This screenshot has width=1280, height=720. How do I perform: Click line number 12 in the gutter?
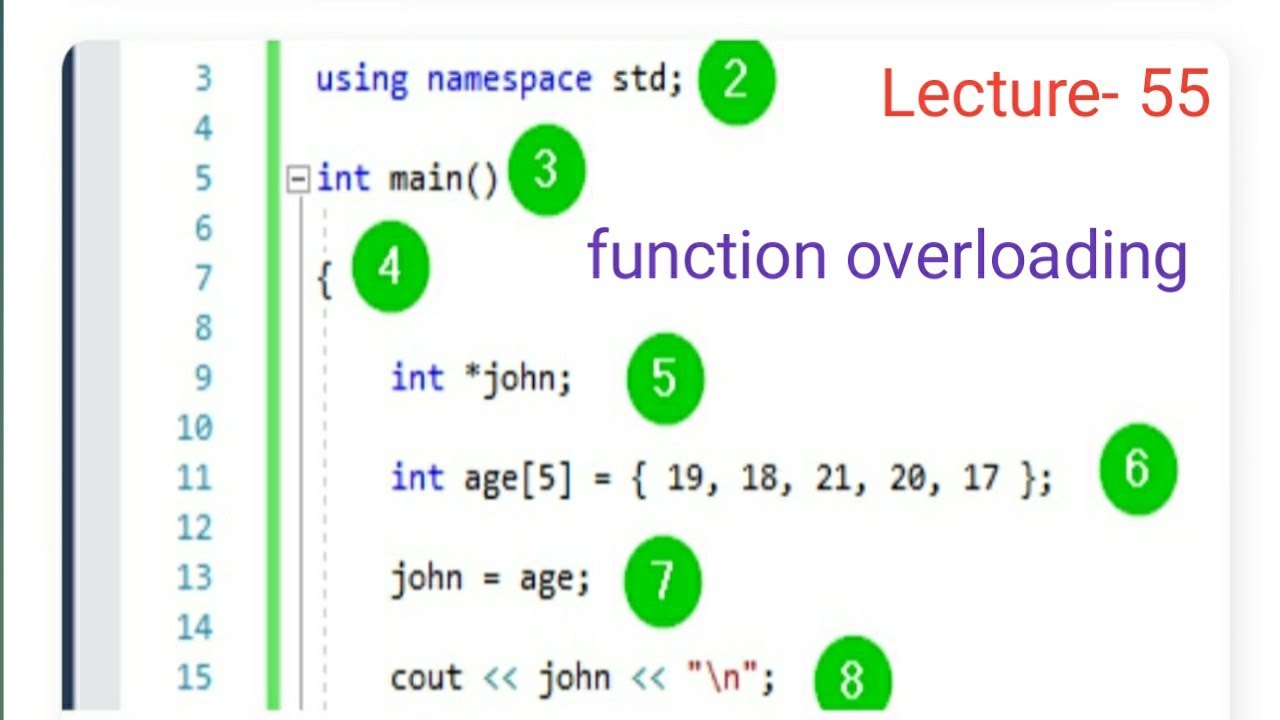195,528
